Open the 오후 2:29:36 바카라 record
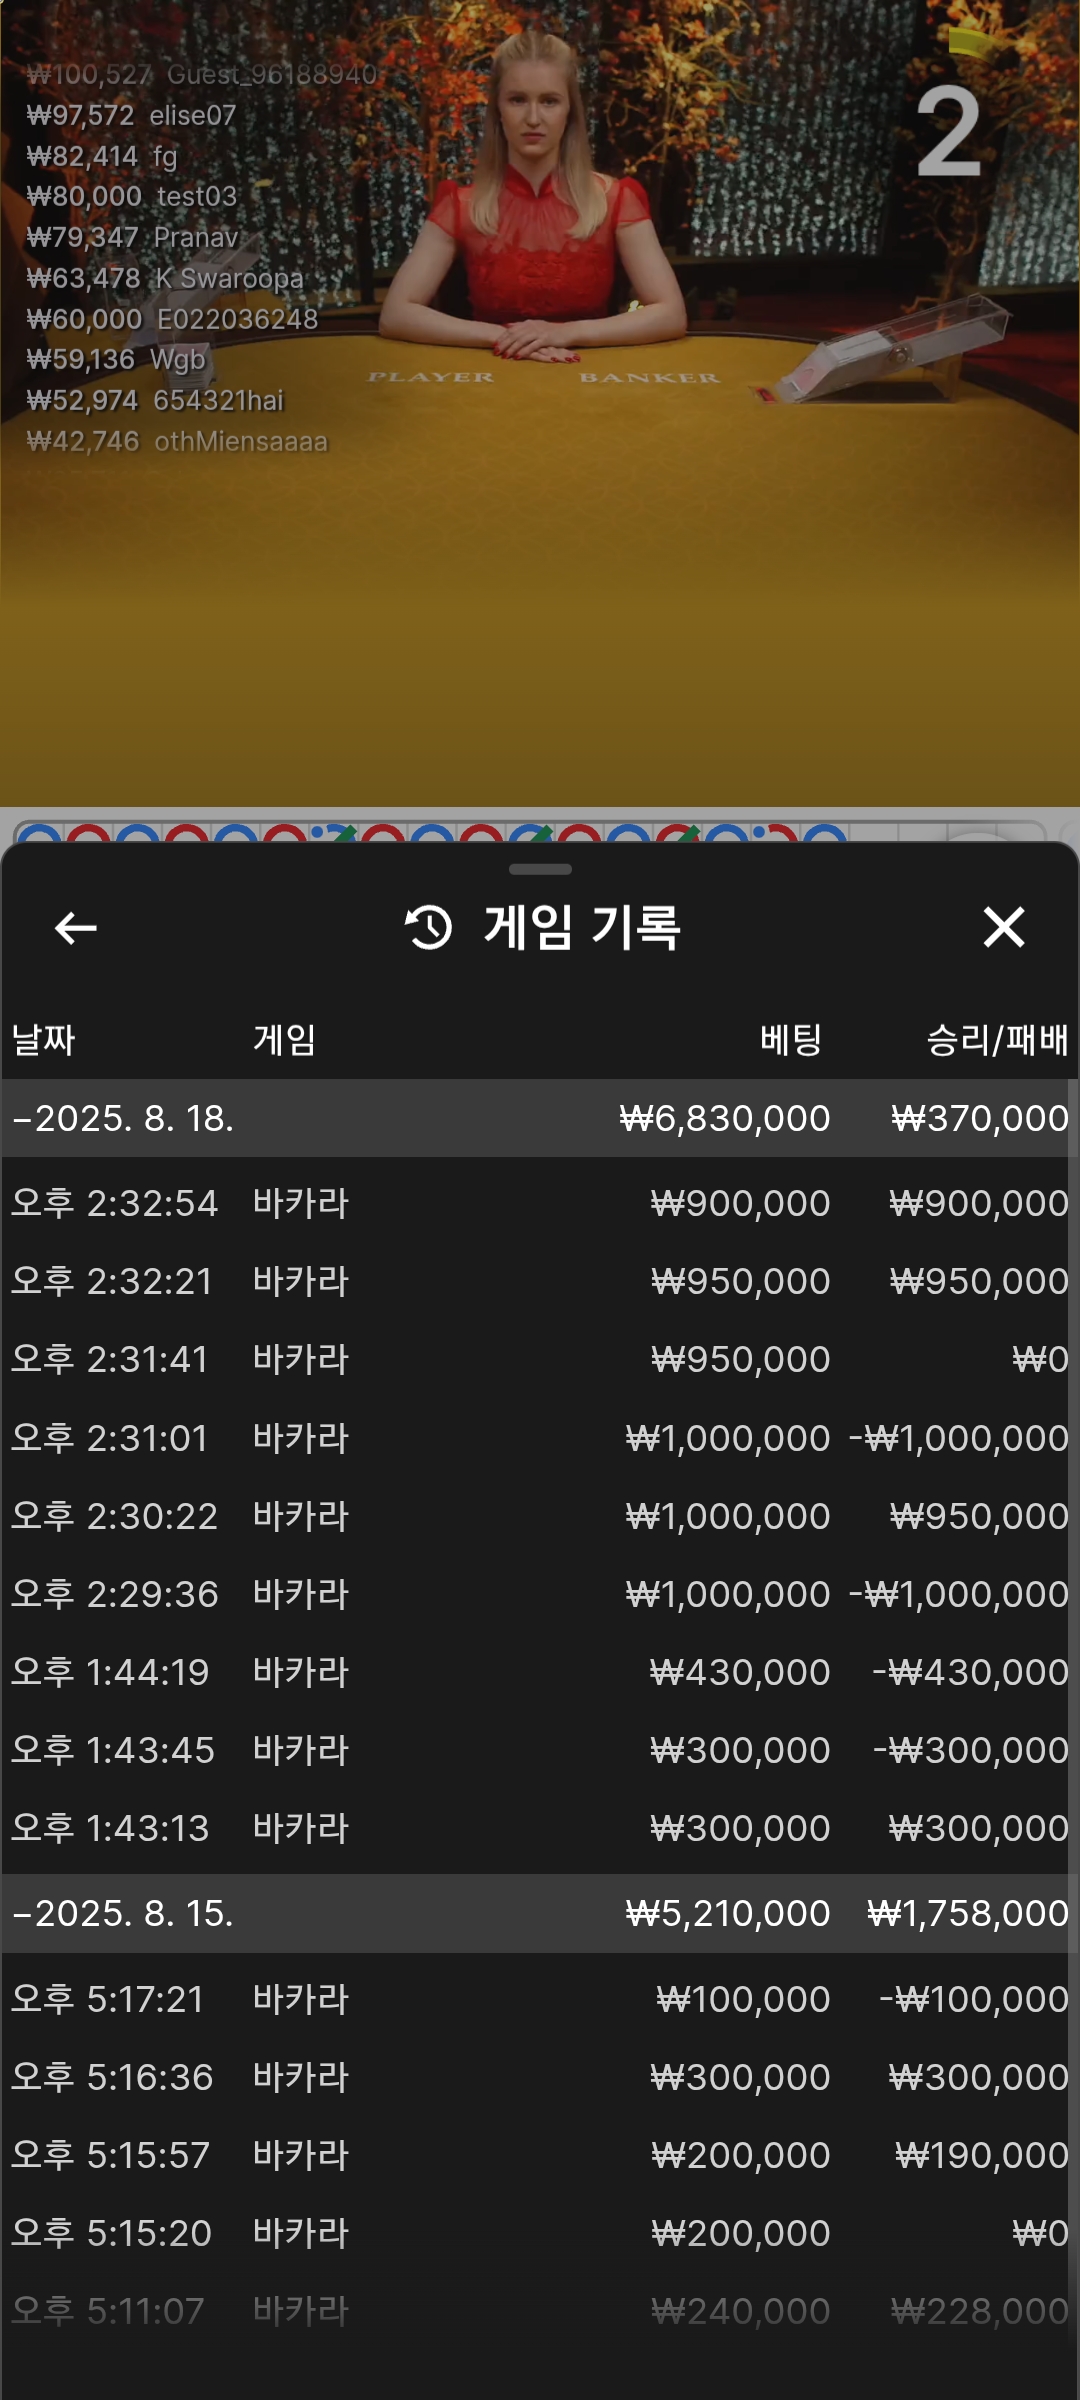 [x=540, y=1593]
